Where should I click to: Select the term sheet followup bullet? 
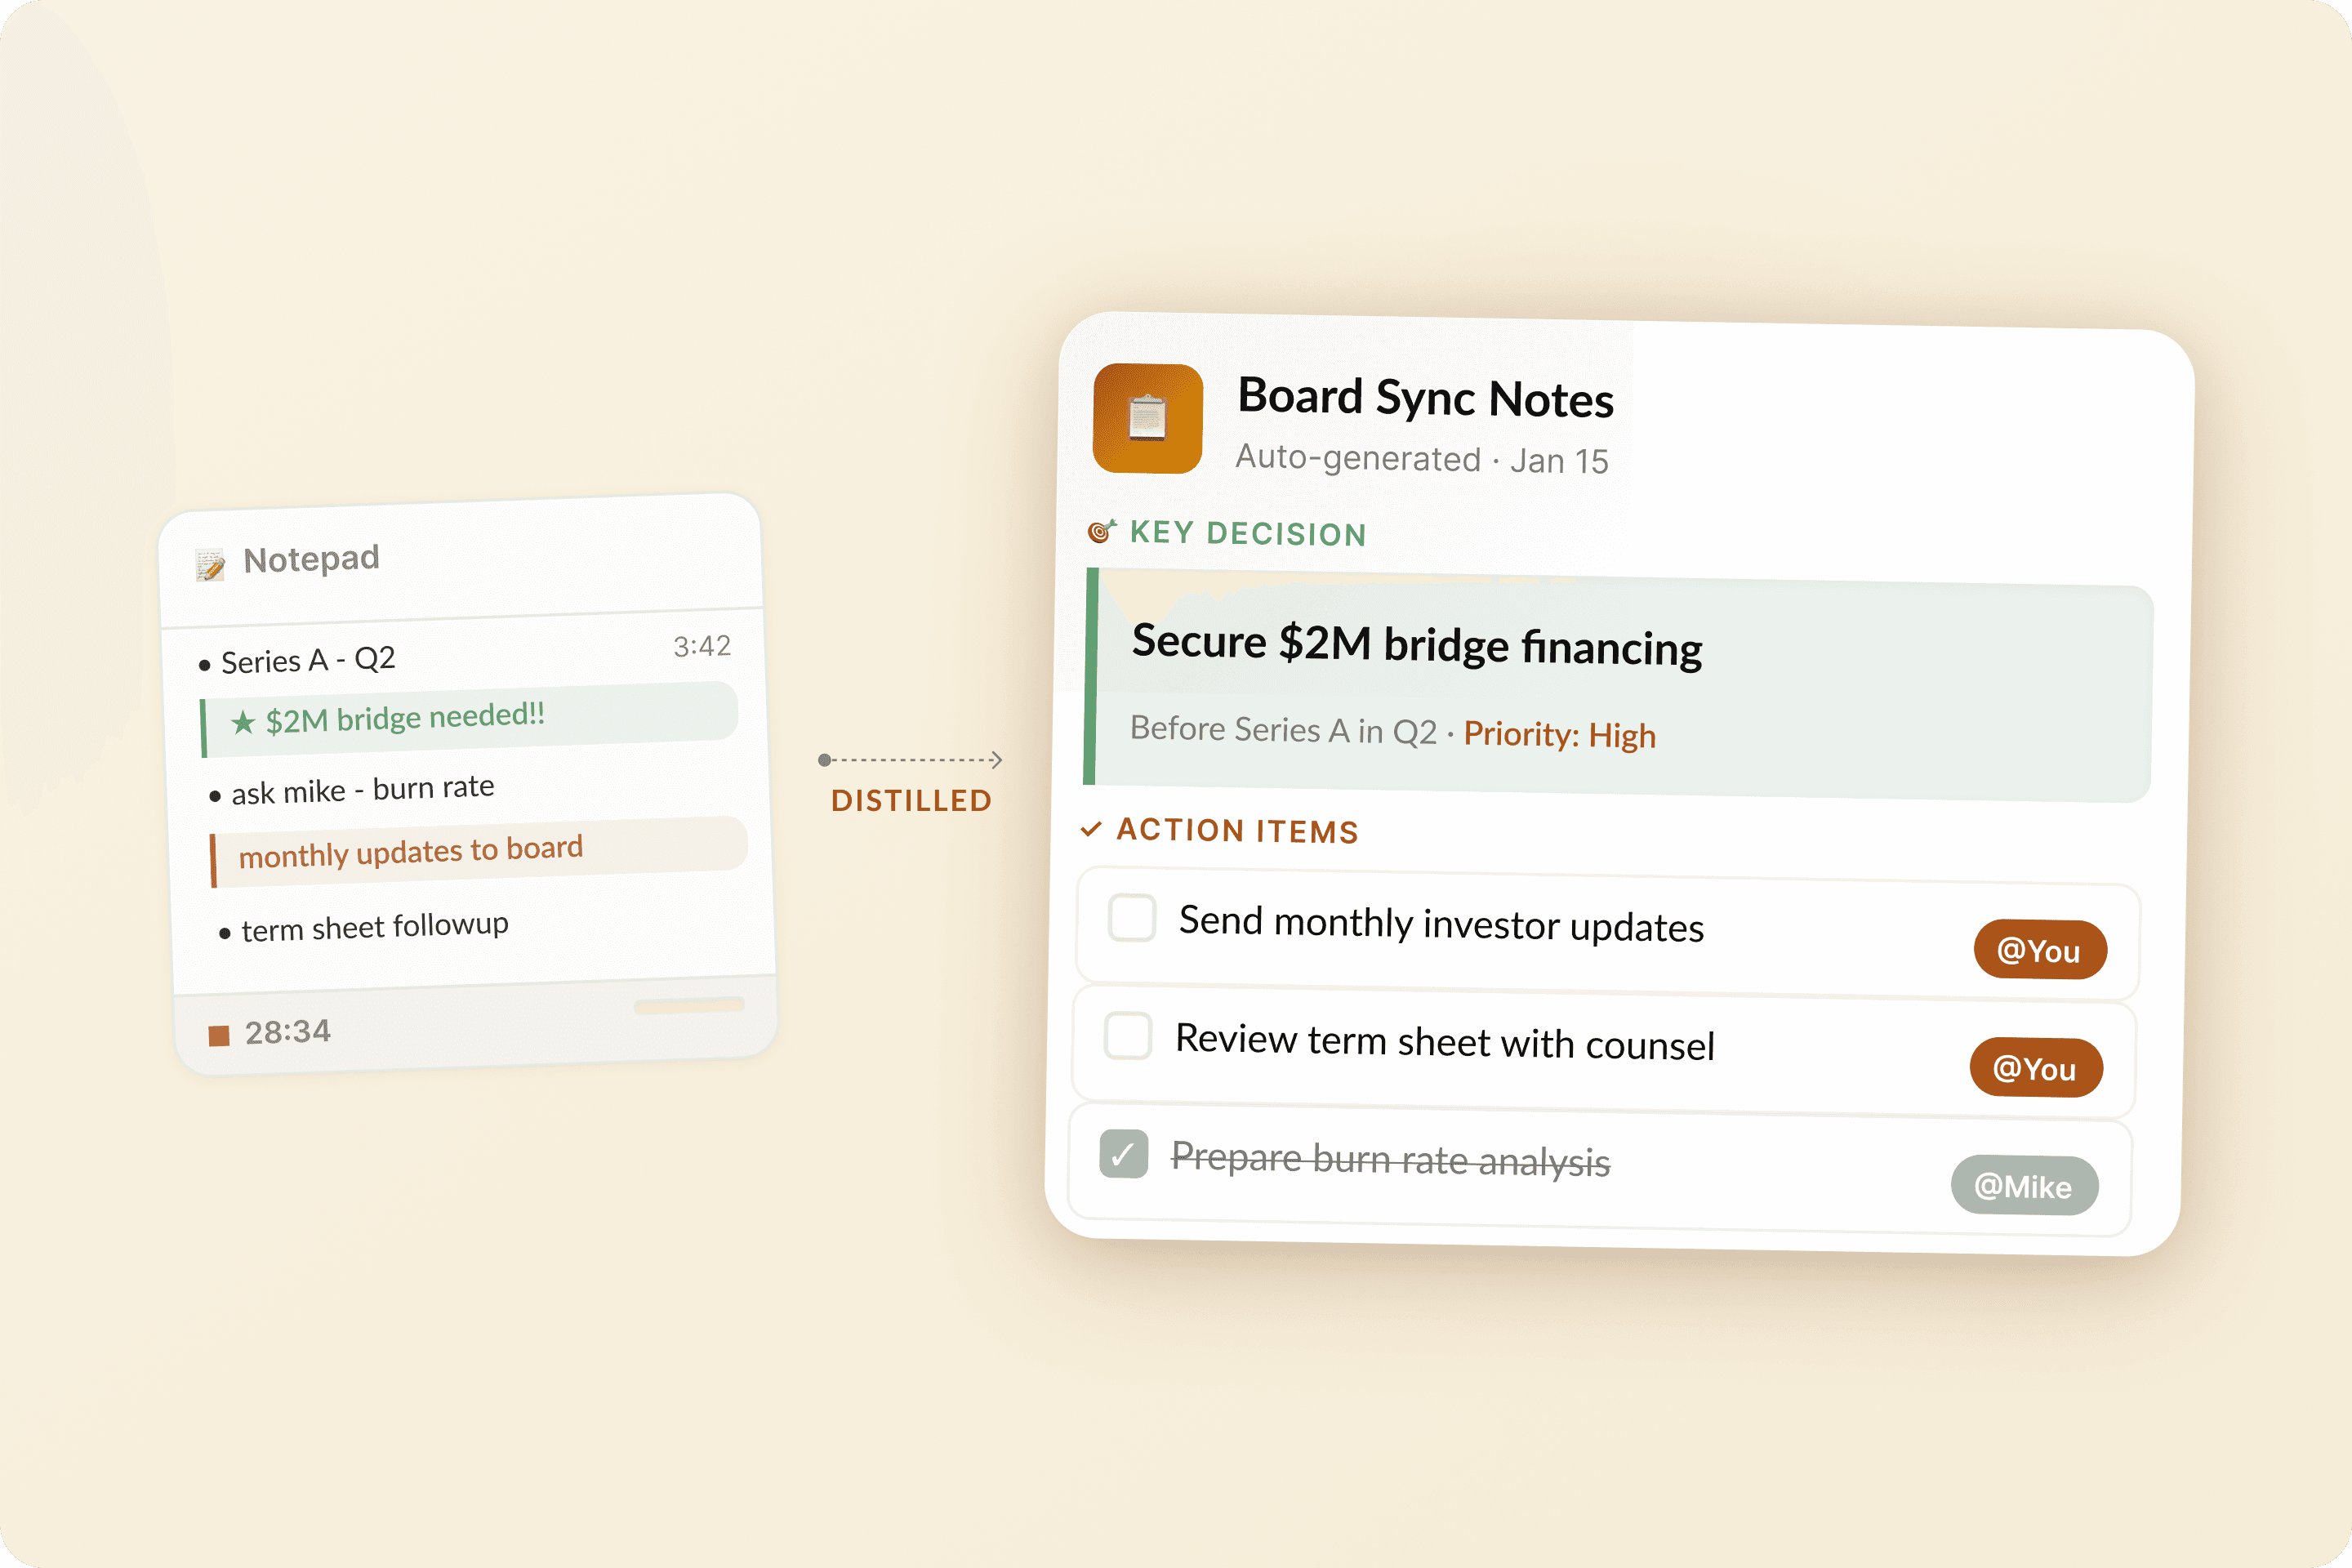click(374, 927)
